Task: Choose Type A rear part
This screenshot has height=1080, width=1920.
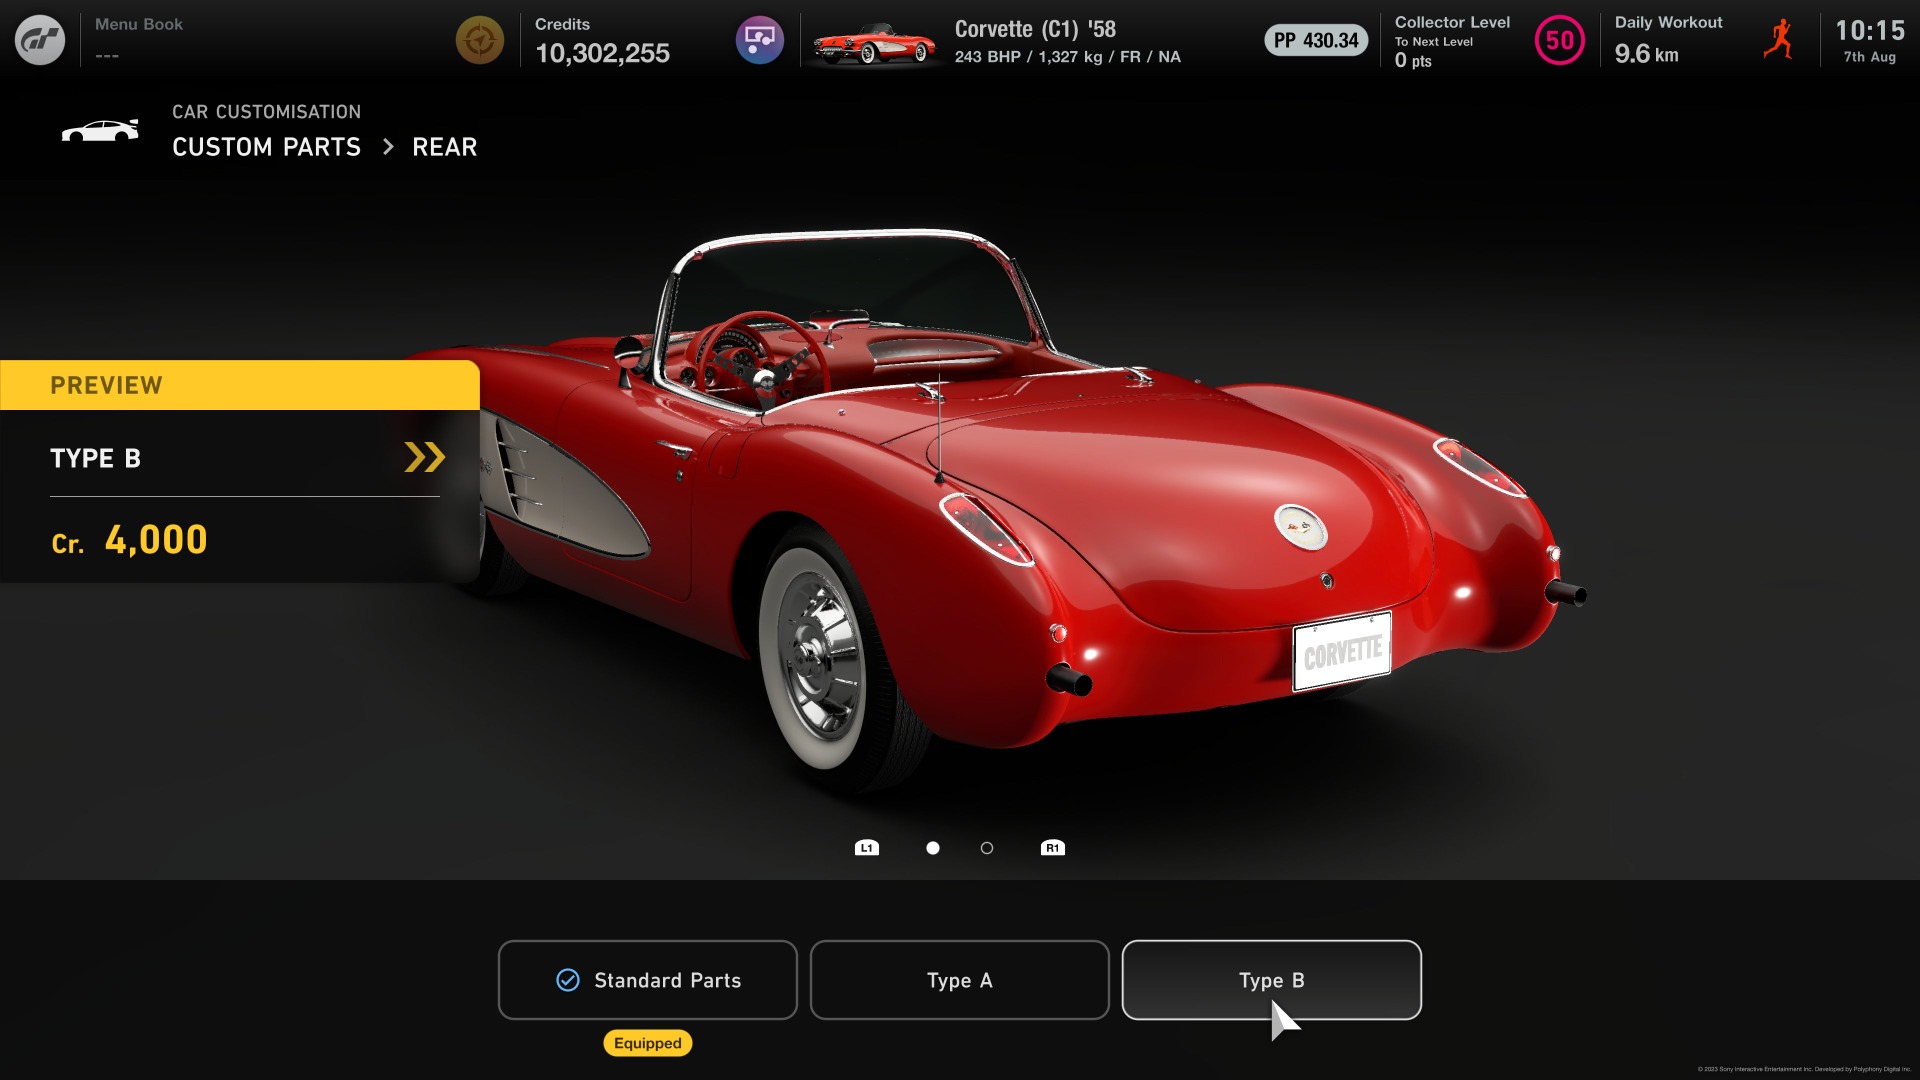Action: (x=960, y=980)
